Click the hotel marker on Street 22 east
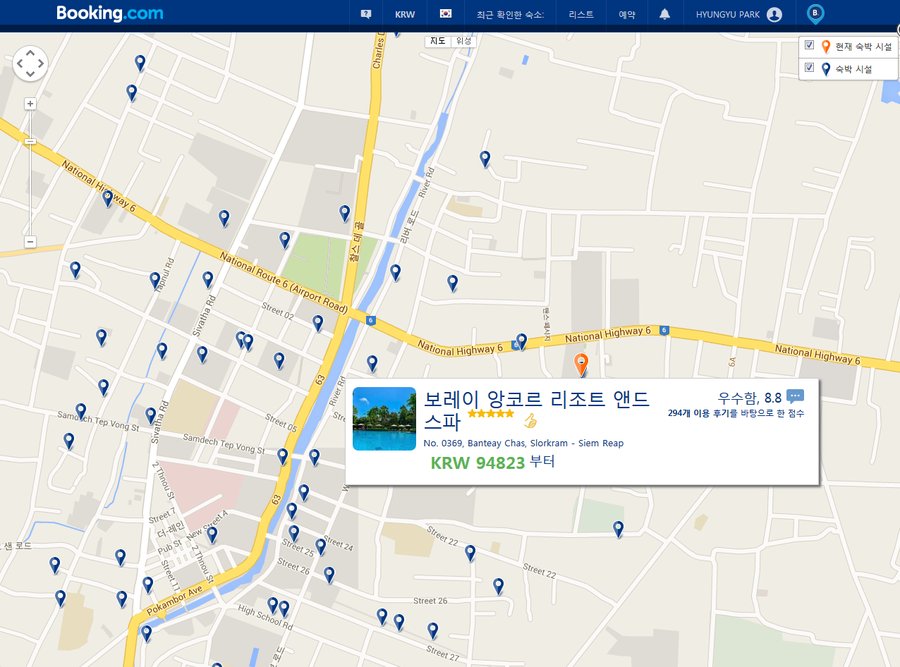Viewport: 900px width, 667px height. pos(498,585)
